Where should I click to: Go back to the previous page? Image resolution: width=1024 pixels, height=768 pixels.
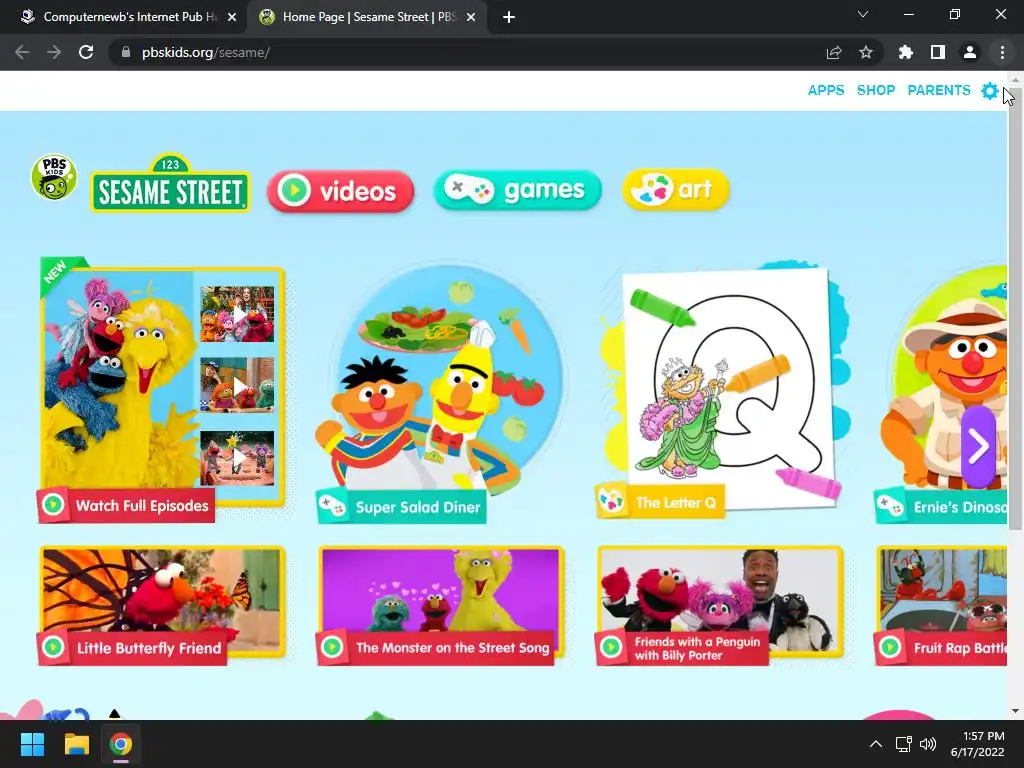pyautogui.click(x=22, y=52)
